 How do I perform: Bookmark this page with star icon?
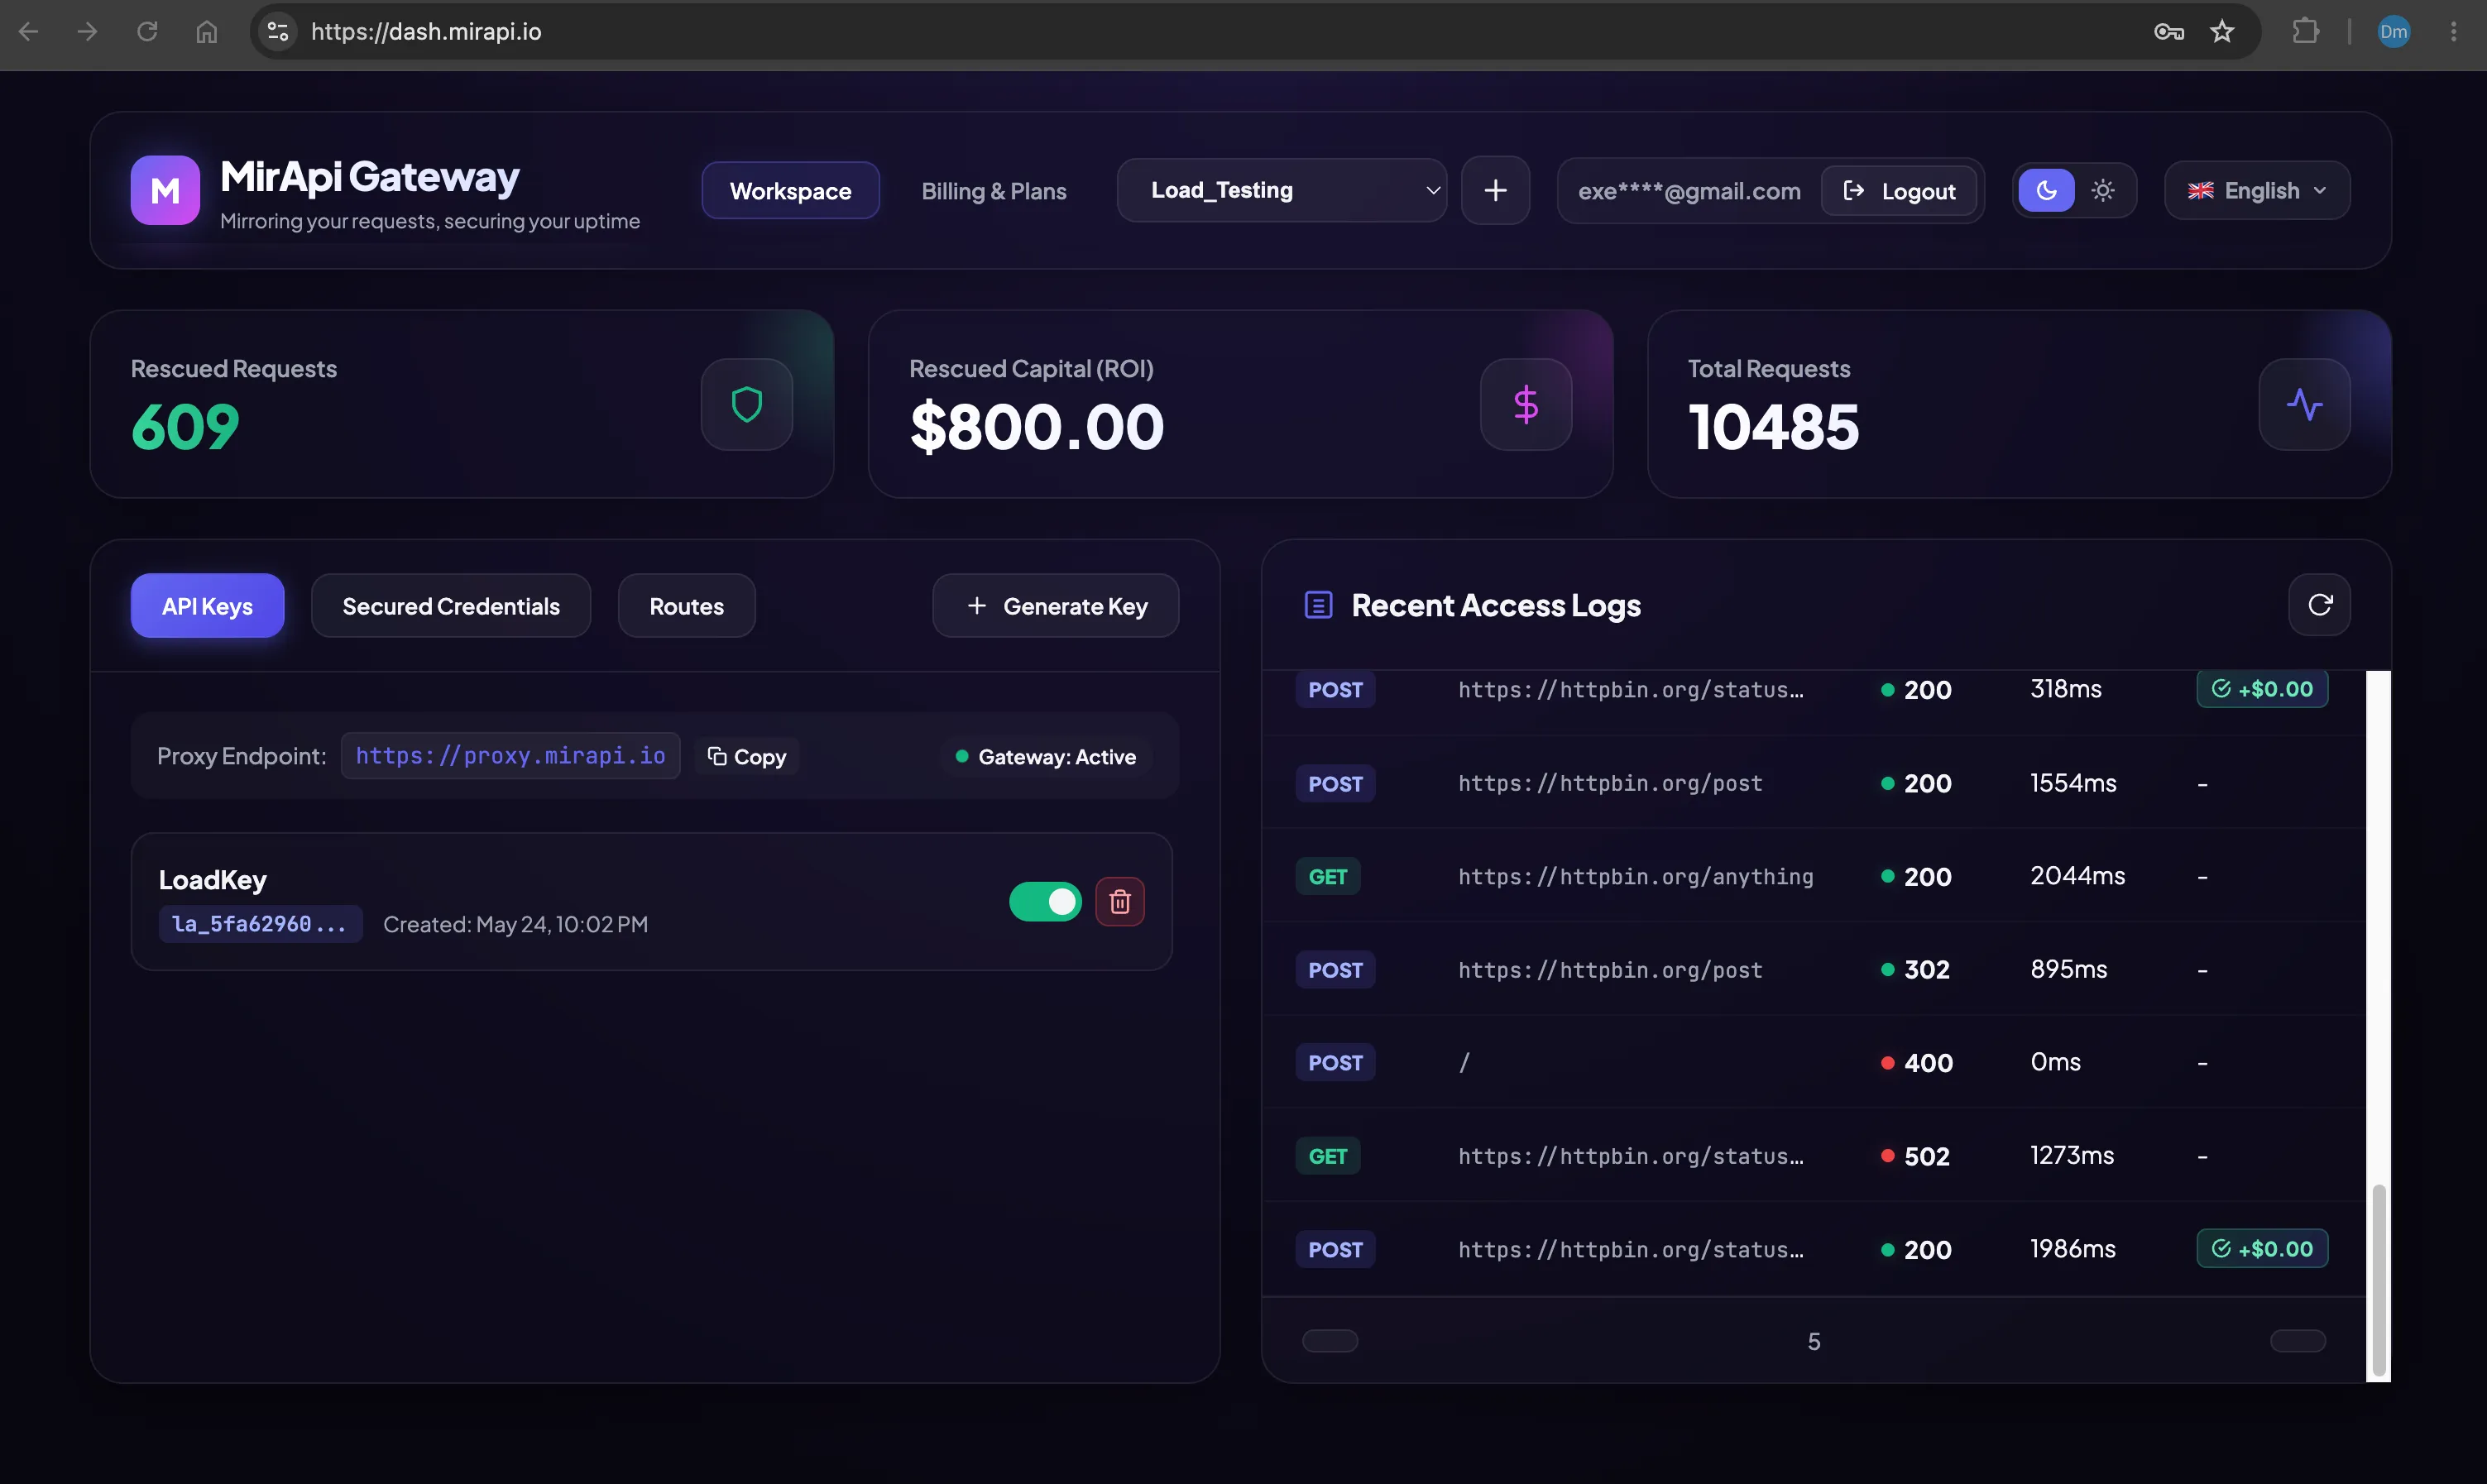[2222, 32]
